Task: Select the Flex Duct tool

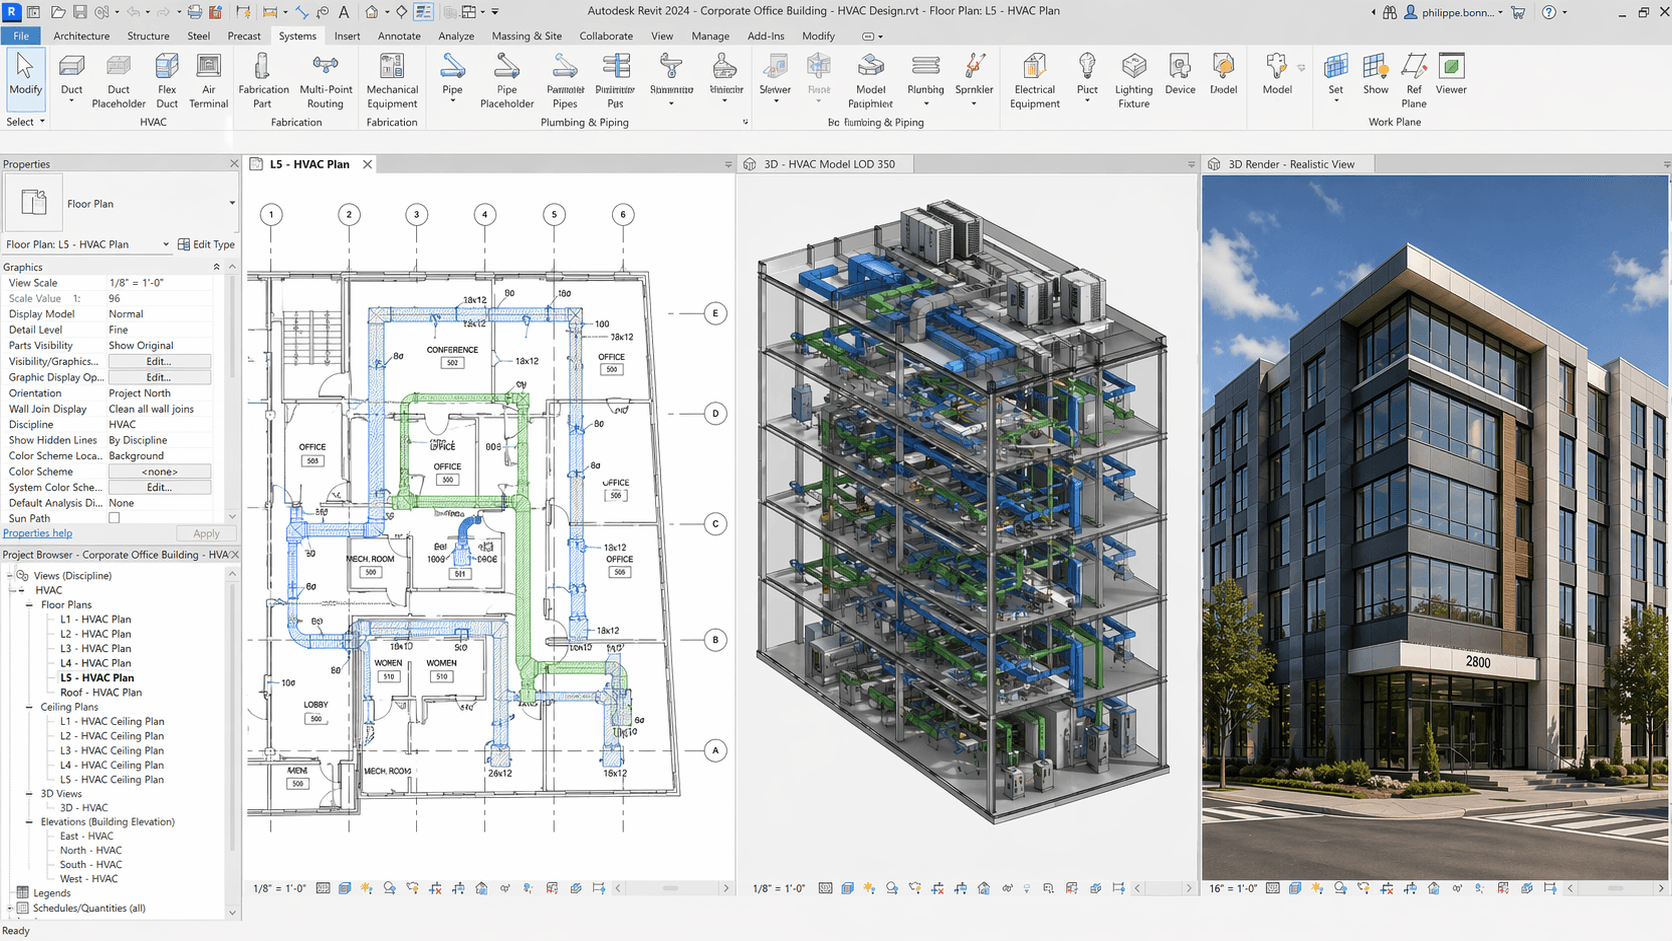Action: (x=167, y=80)
